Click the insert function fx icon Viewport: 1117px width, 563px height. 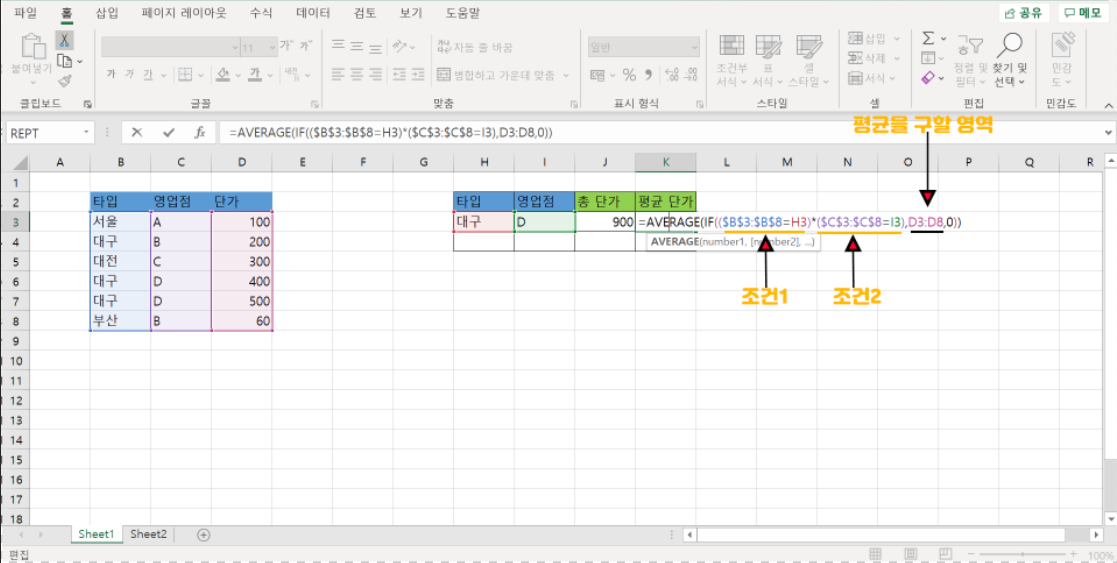(200, 133)
